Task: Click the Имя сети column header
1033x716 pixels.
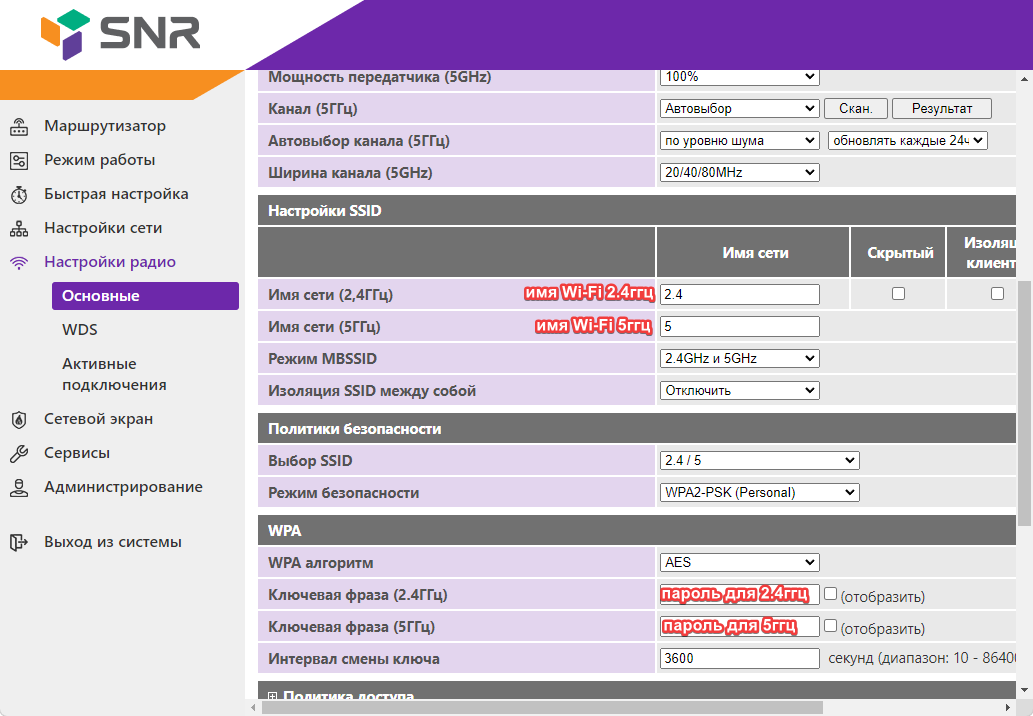Action: tap(754, 253)
